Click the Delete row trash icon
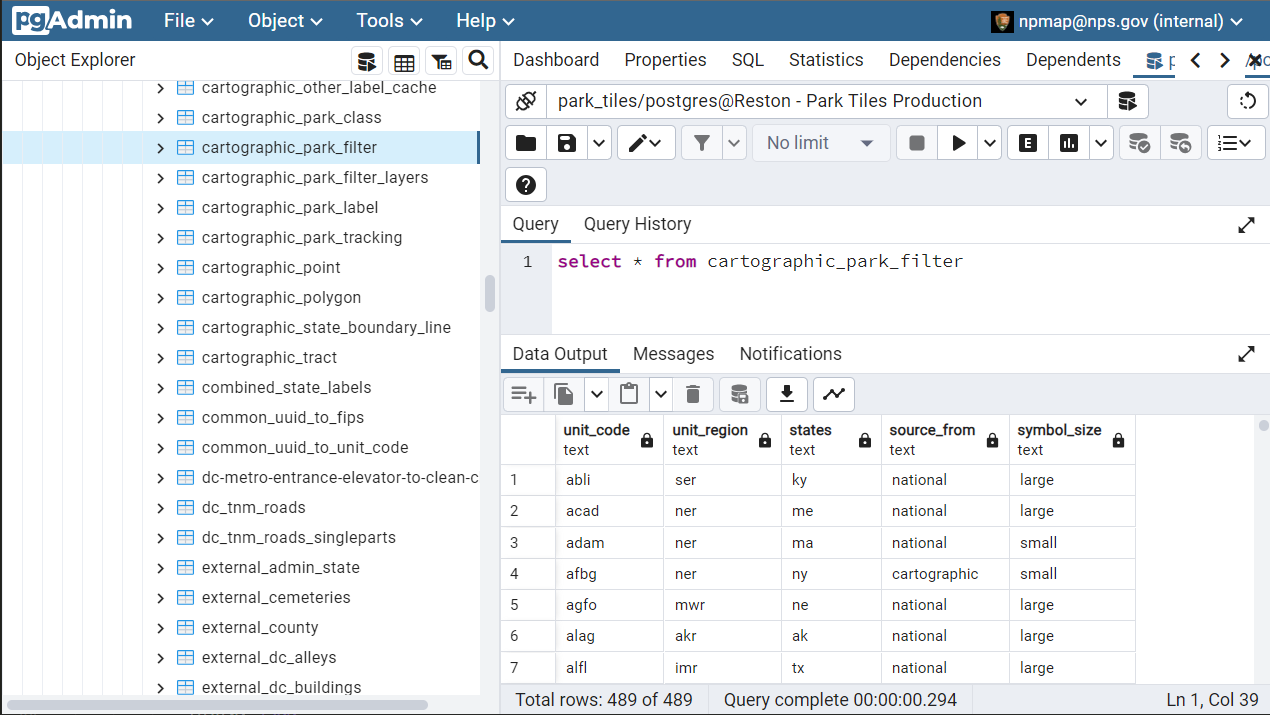Image resolution: width=1270 pixels, height=715 pixels. tap(693, 394)
